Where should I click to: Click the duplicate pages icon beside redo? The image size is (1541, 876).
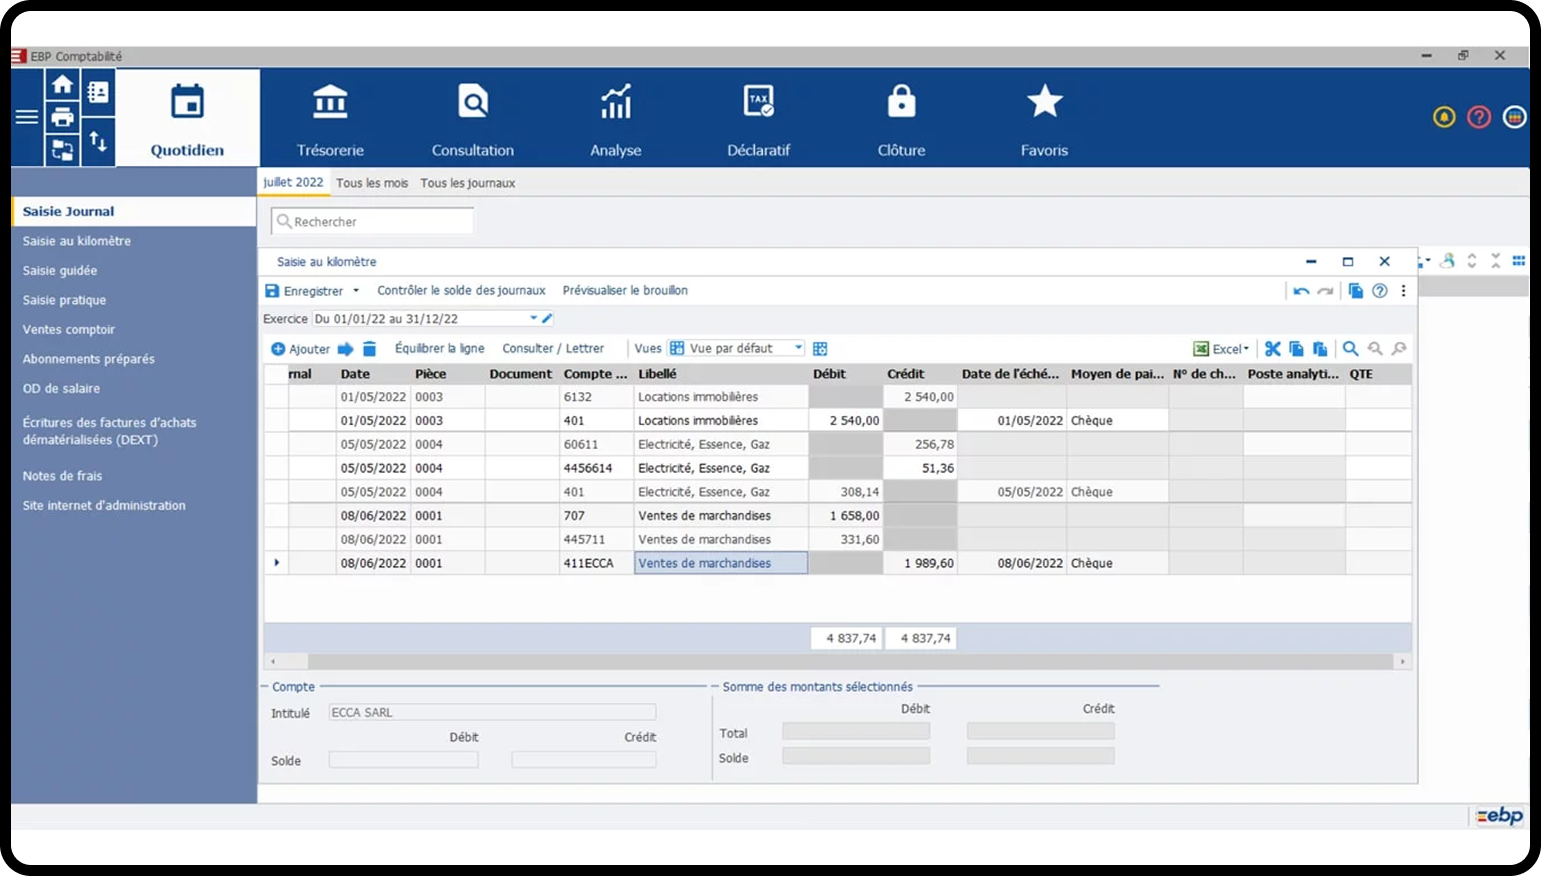coord(1356,291)
